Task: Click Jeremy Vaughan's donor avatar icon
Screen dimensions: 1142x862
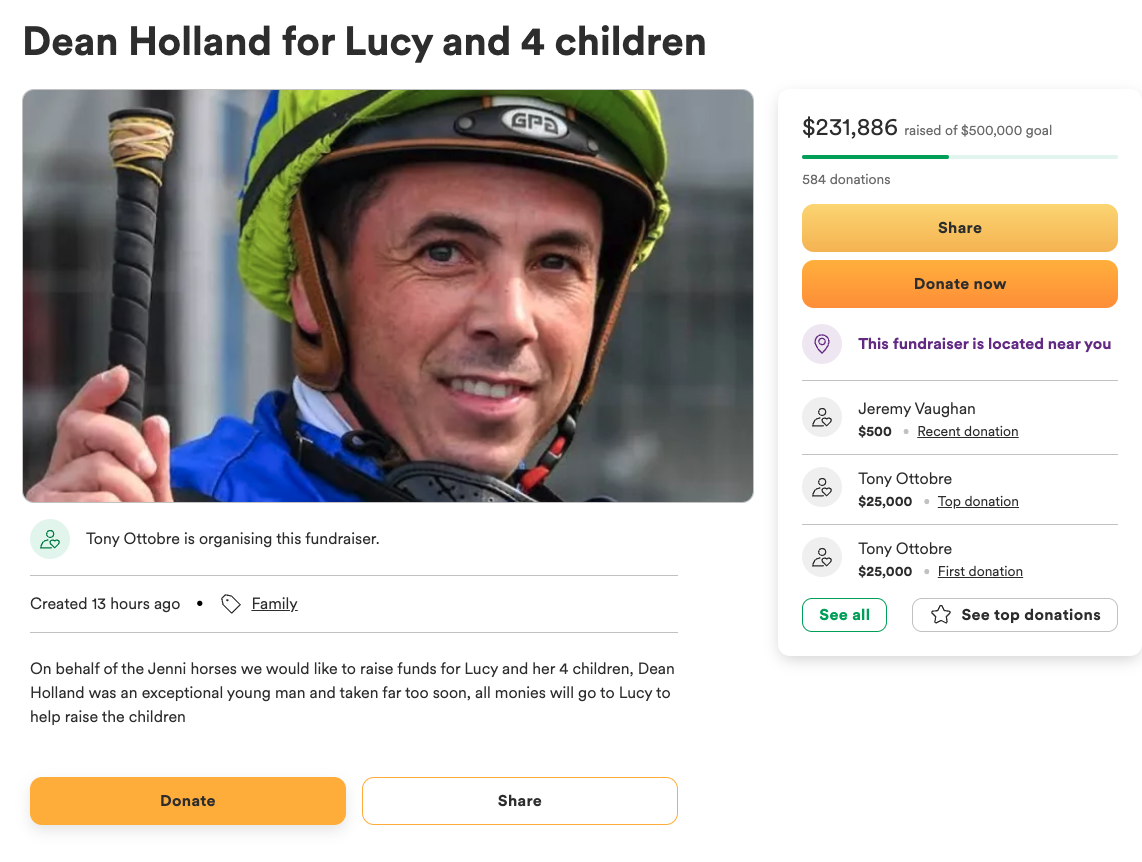Action: pos(822,418)
